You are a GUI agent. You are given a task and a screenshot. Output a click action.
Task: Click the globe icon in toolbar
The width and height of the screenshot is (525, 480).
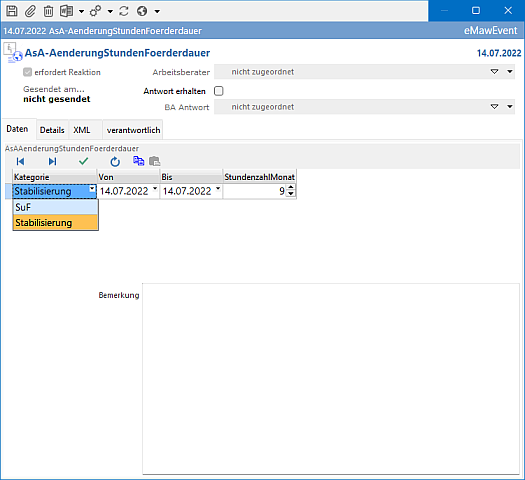(142, 11)
